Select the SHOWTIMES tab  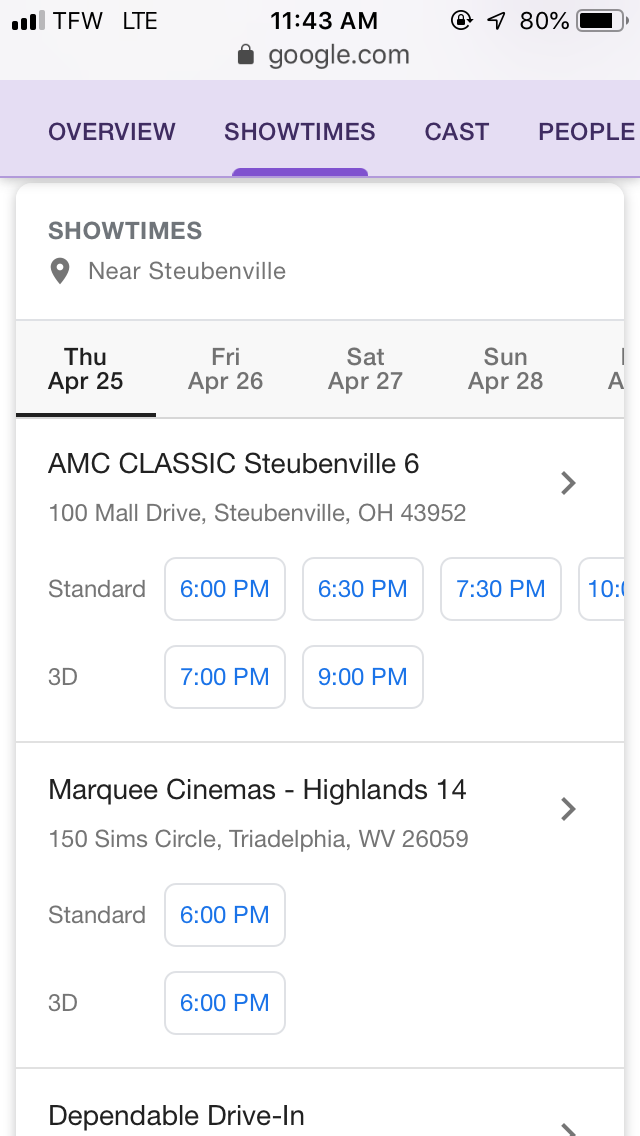[x=300, y=132]
